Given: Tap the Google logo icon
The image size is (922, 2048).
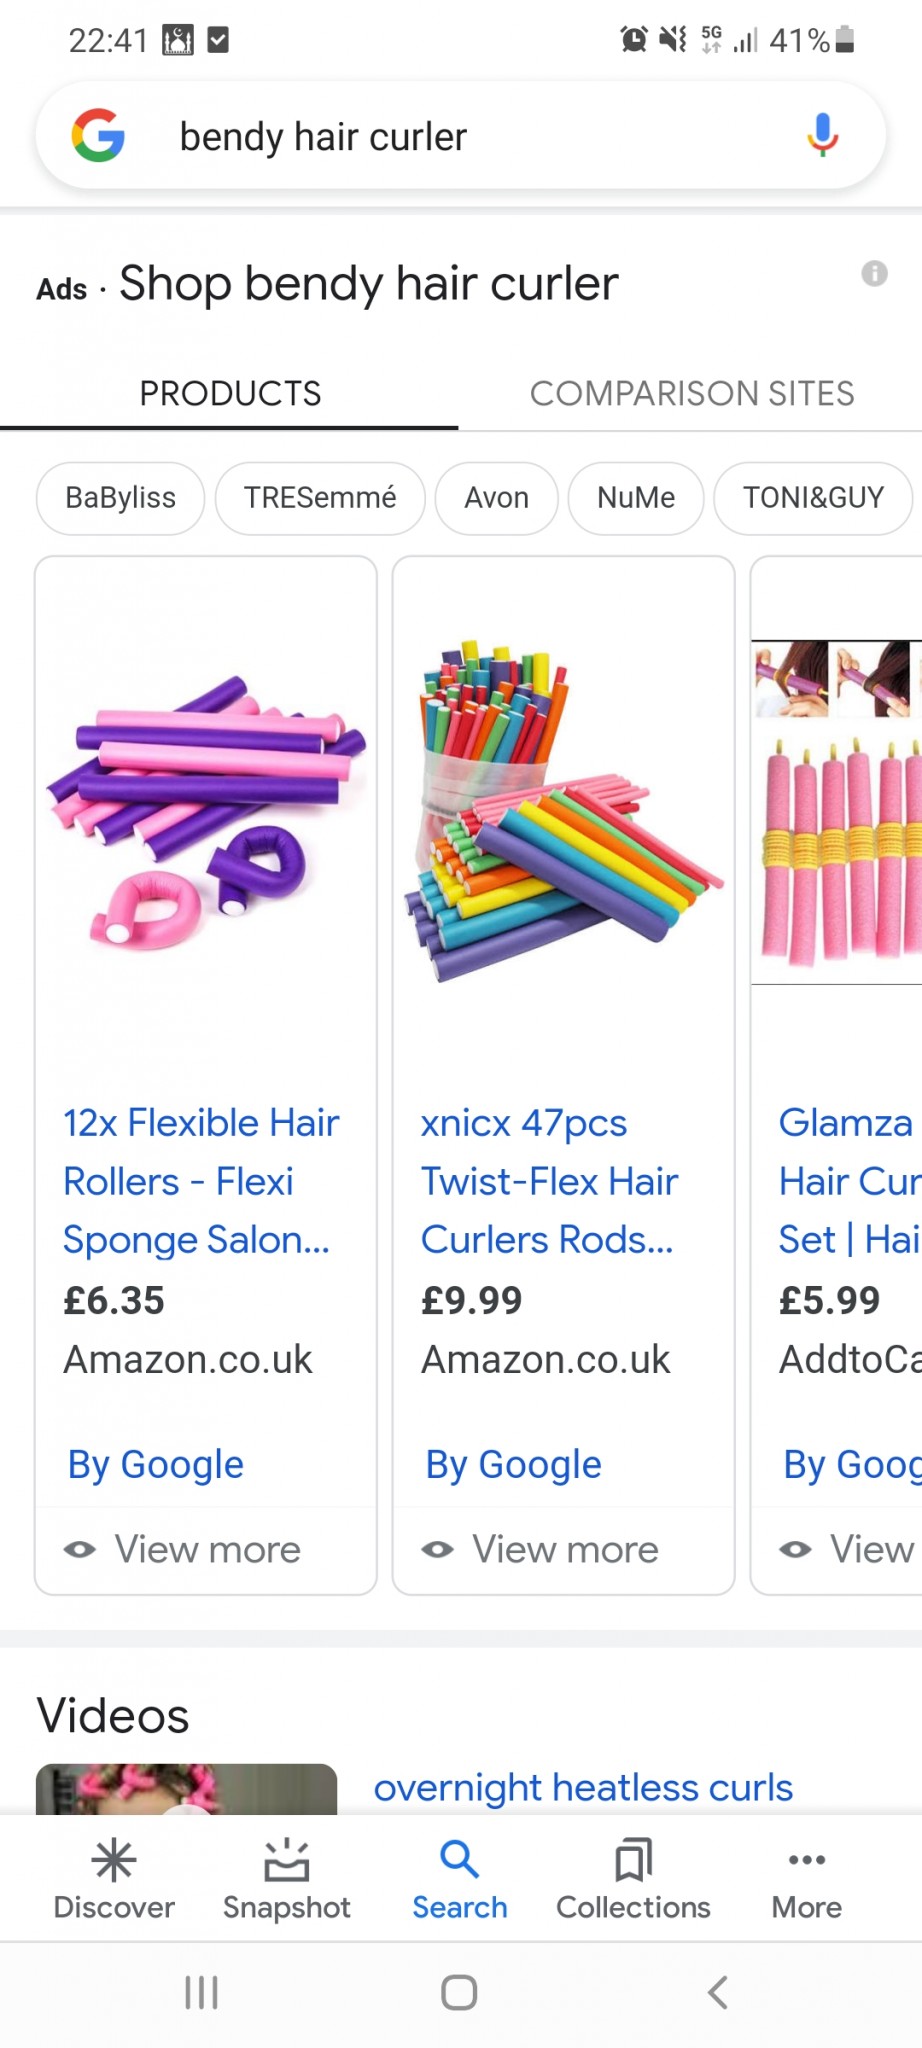Looking at the screenshot, I should [x=98, y=136].
